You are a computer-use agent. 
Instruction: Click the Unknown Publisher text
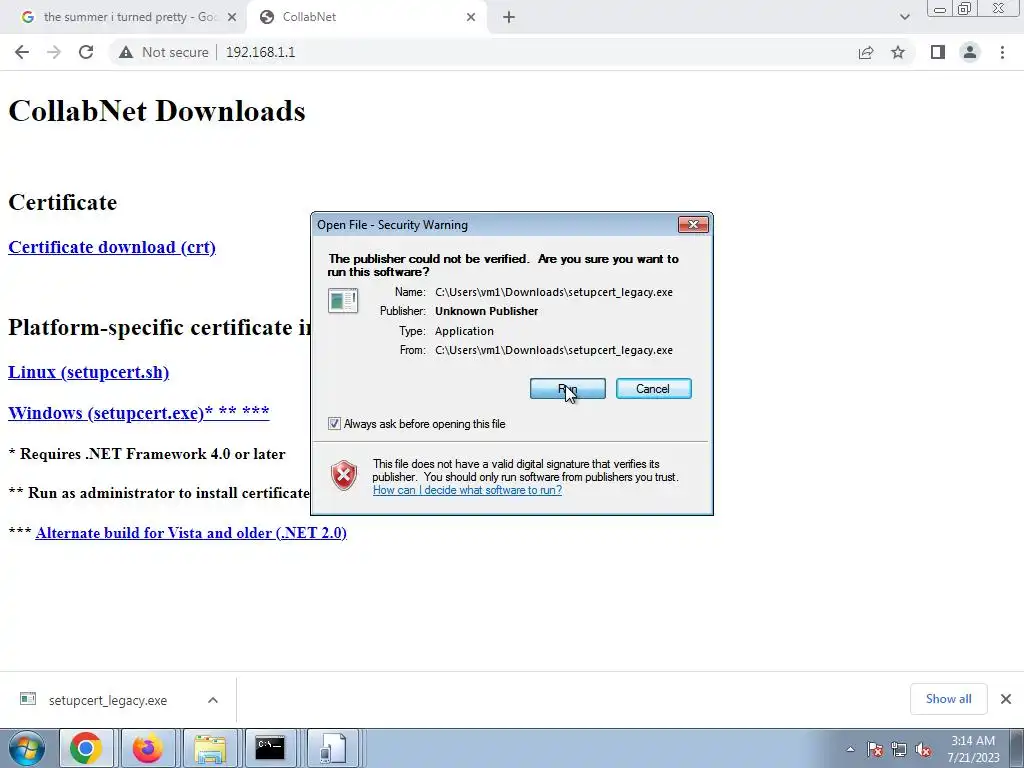pyautogui.click(x=487, y=312)
